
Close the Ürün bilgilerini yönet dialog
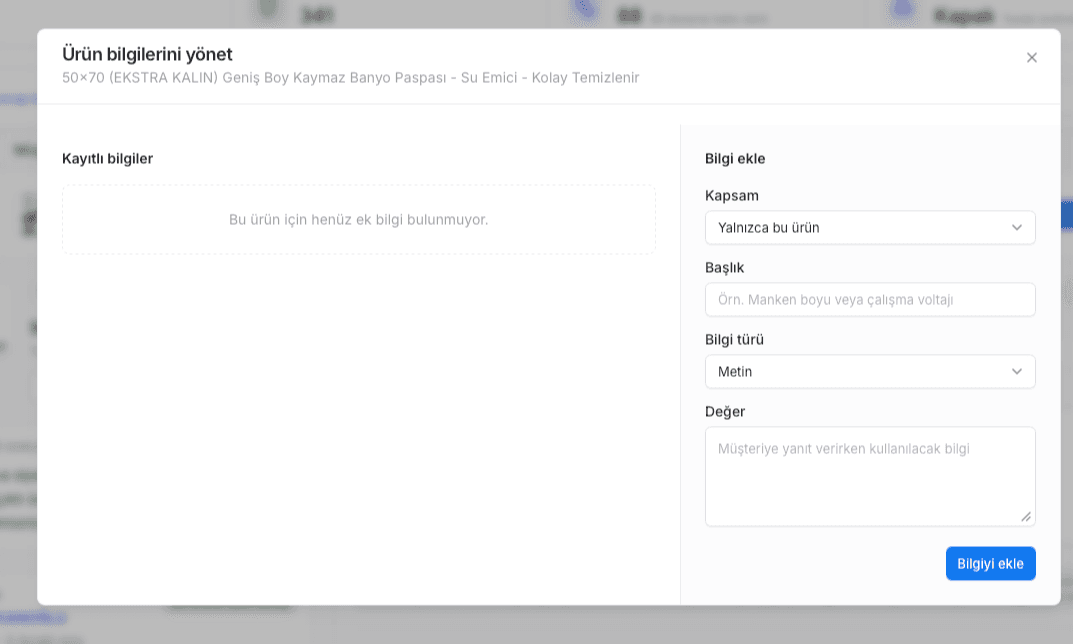pyautogui.click(x=1031, y=57)
